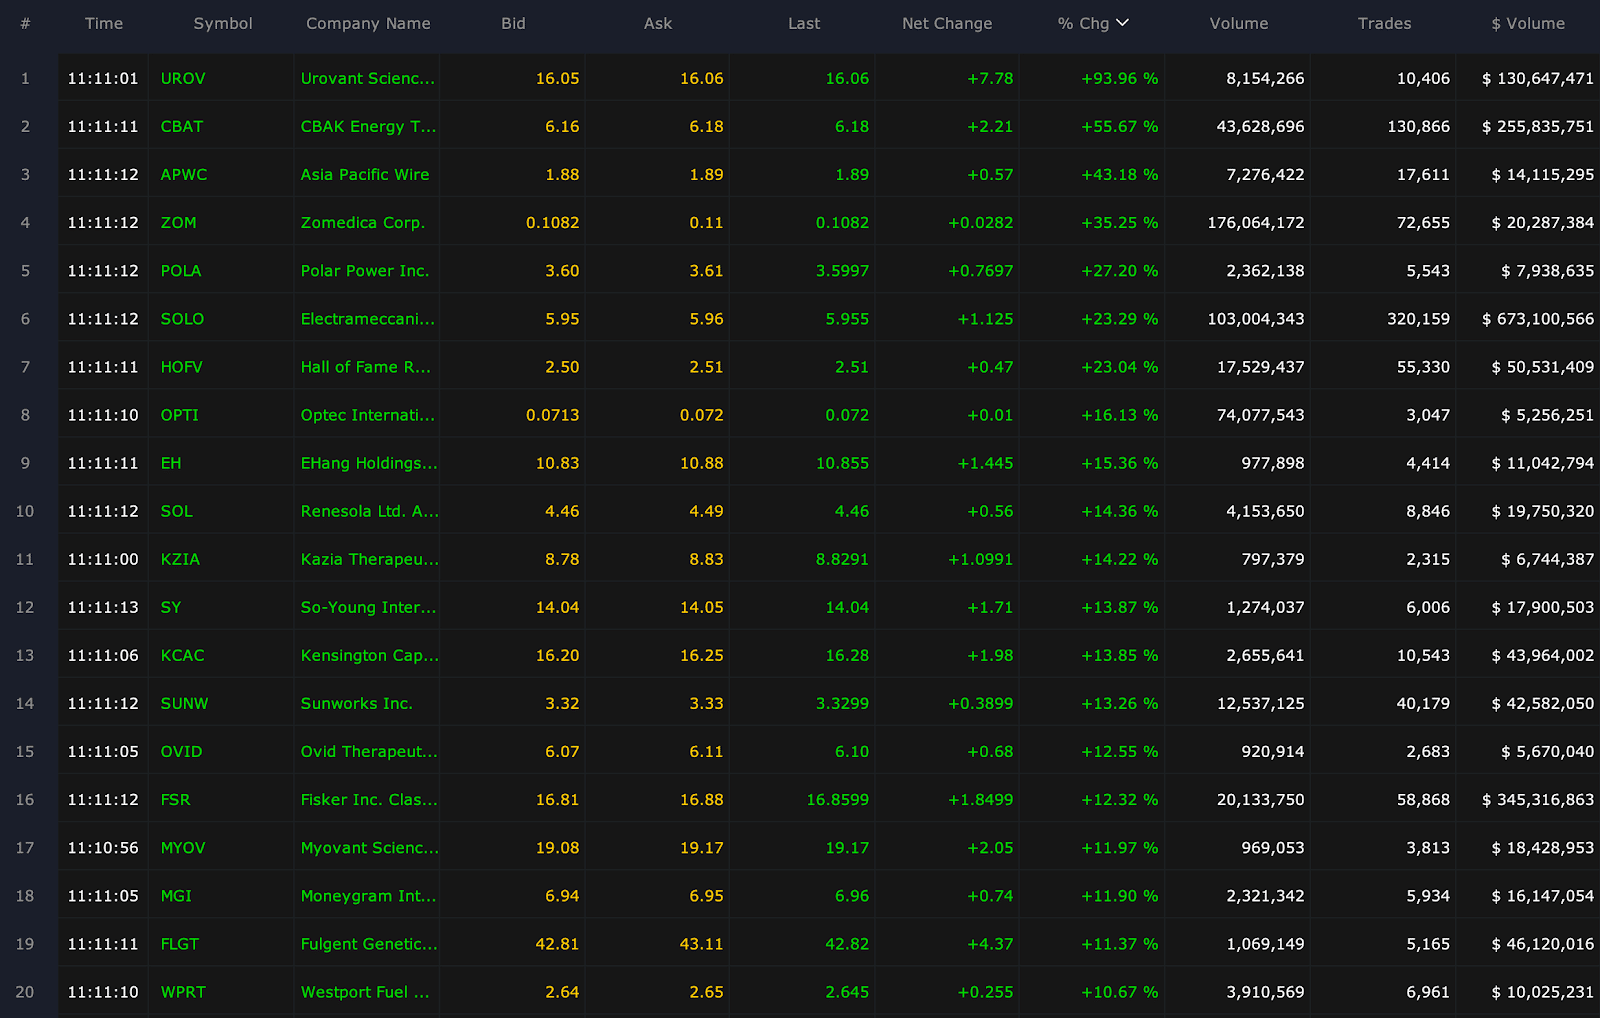Sort by Company Name column header
The height and width of the screenshot is (1018, 1600).
point(368,23)
